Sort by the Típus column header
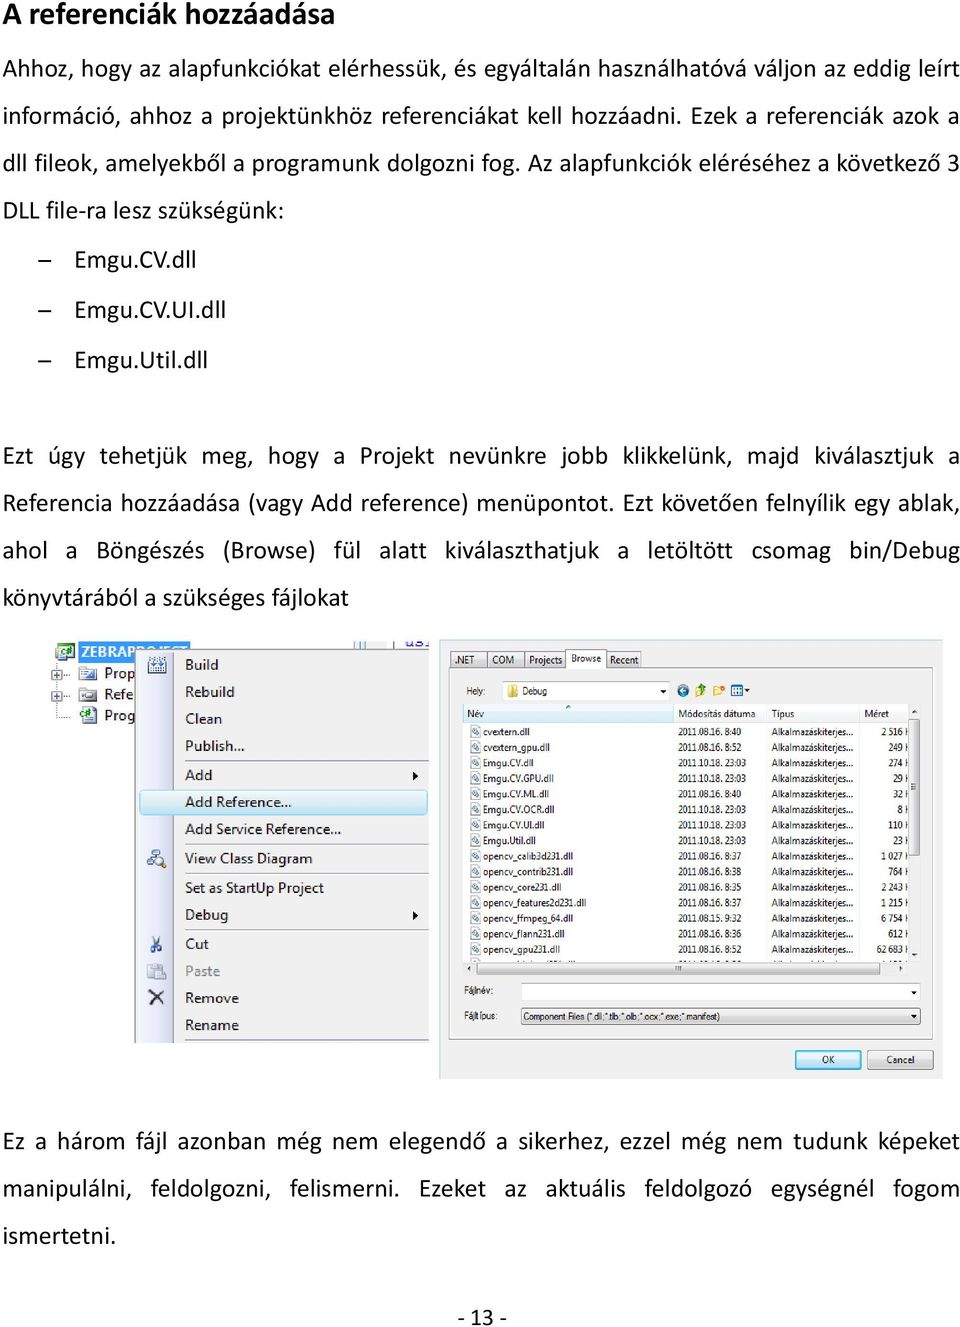This screenshot has height=1327, width=960. click(814, 713)
